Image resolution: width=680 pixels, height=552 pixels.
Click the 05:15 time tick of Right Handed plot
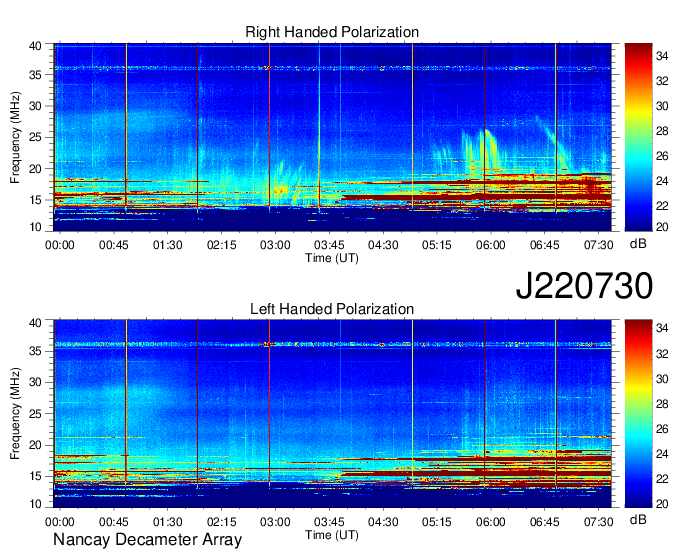pos(437,245)
